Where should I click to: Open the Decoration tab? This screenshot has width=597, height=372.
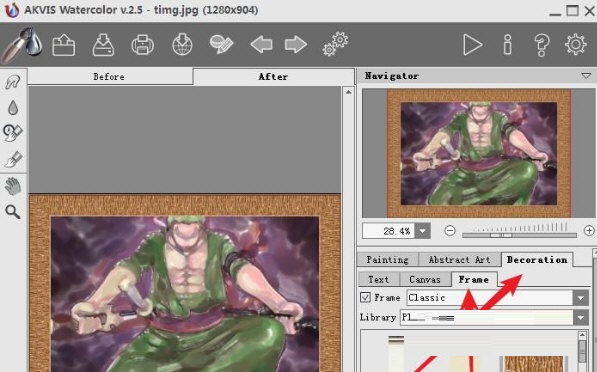537,260
